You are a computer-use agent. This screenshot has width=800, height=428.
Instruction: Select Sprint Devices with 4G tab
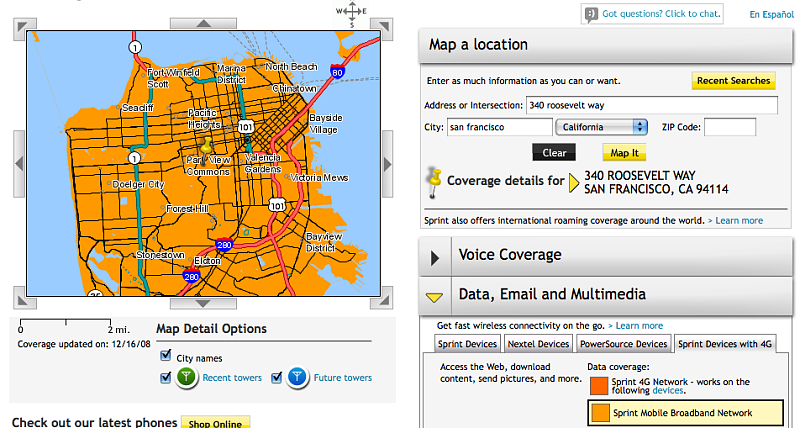[724, 344]
